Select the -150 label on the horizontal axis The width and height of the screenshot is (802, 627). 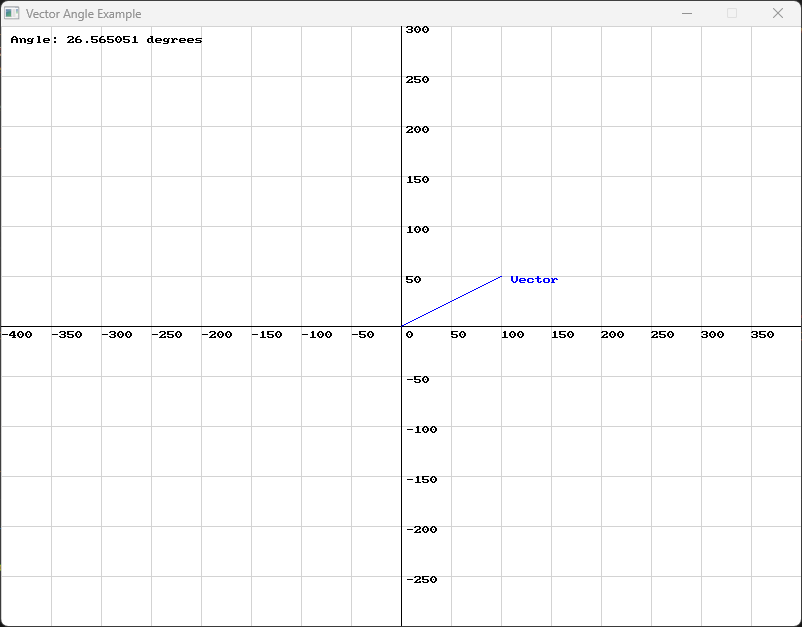tap(267, 335)
